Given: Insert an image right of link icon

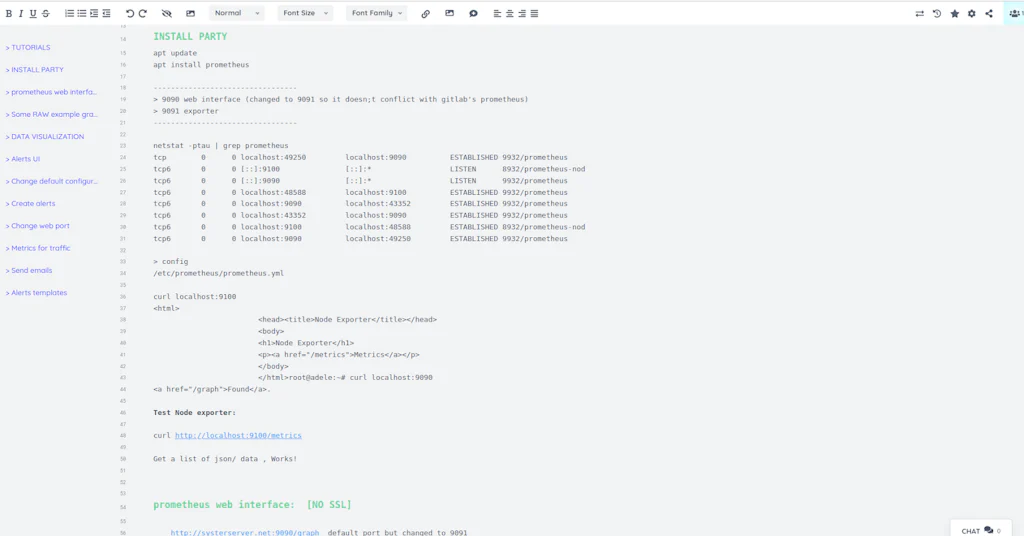Looking at the screenshot, I should [449, 13].
